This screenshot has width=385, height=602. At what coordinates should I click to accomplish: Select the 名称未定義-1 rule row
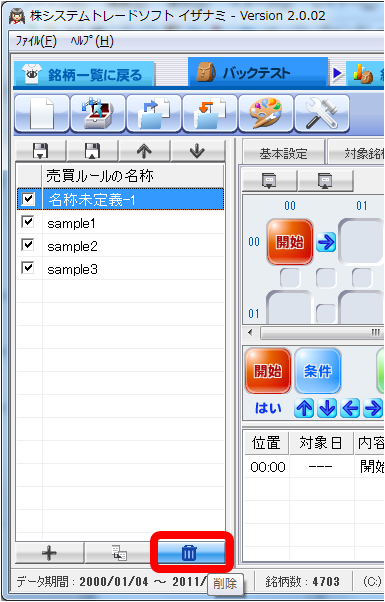tap(121, 199)
